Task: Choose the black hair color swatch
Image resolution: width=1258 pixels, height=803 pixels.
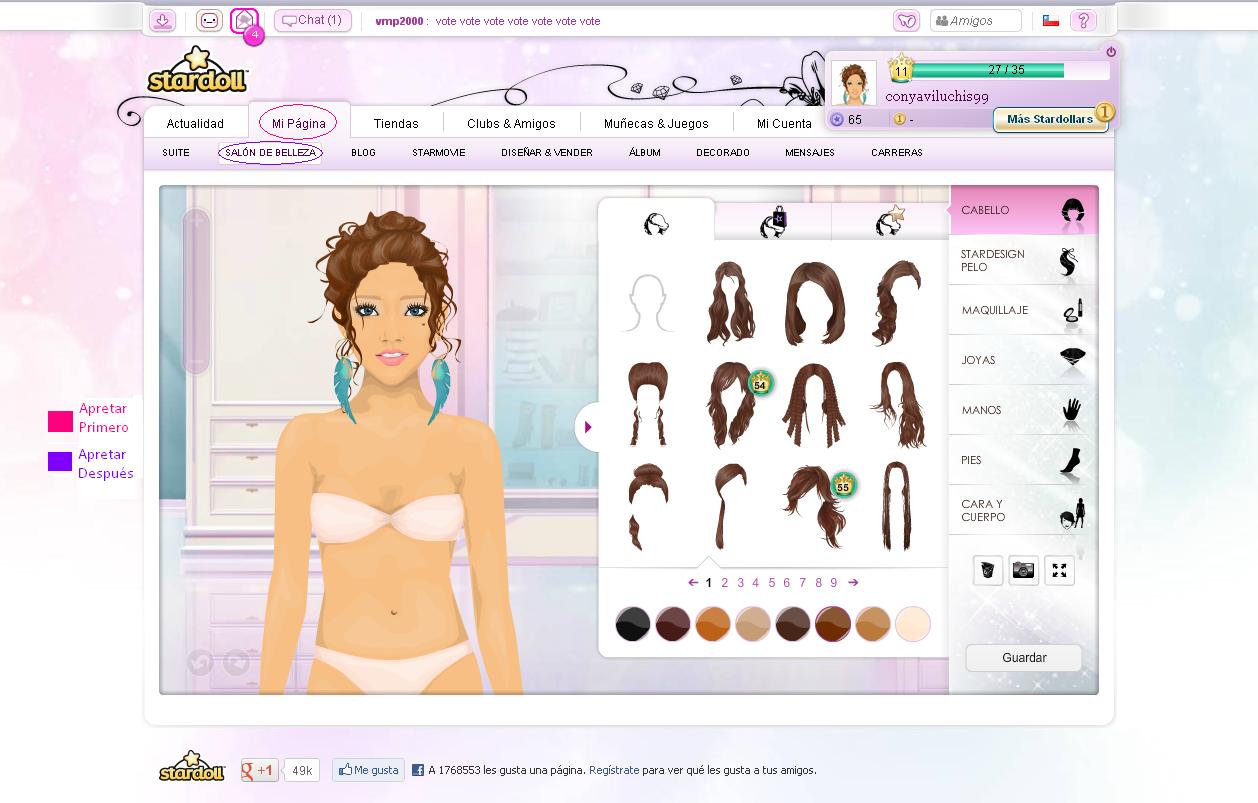Action: 633,624
